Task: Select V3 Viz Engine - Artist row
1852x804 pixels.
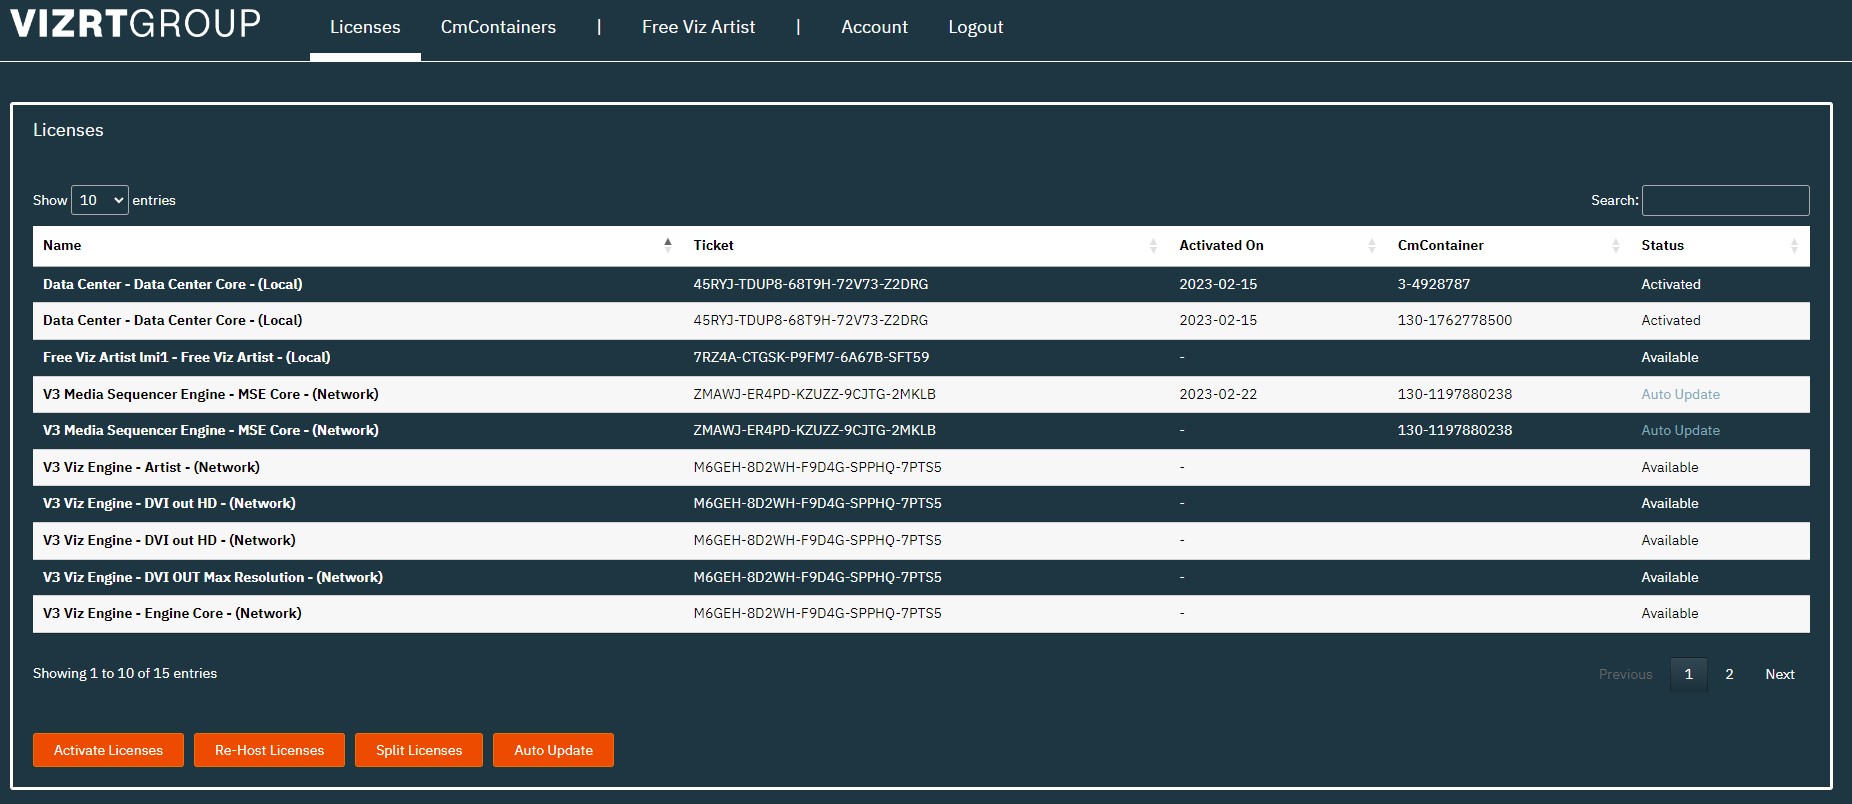Action: [921, 467]
